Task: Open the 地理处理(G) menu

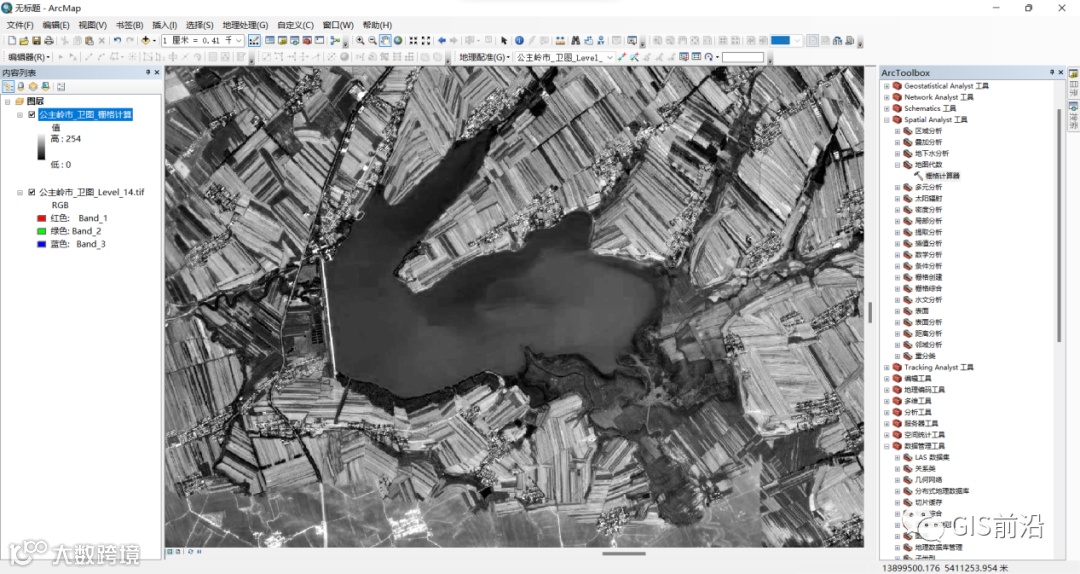Action: (245, 25)
